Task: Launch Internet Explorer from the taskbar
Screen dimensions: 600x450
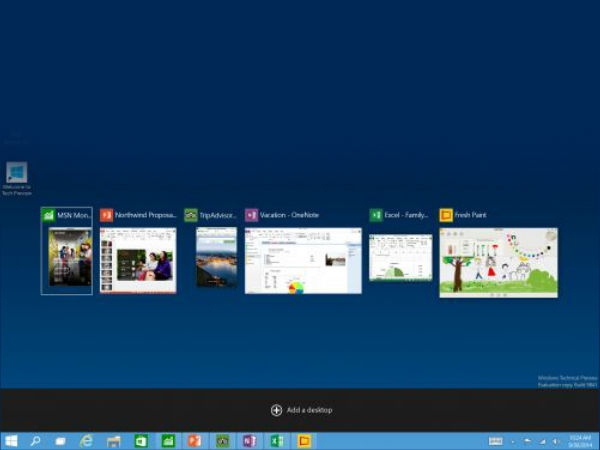Action: (86, 441)
